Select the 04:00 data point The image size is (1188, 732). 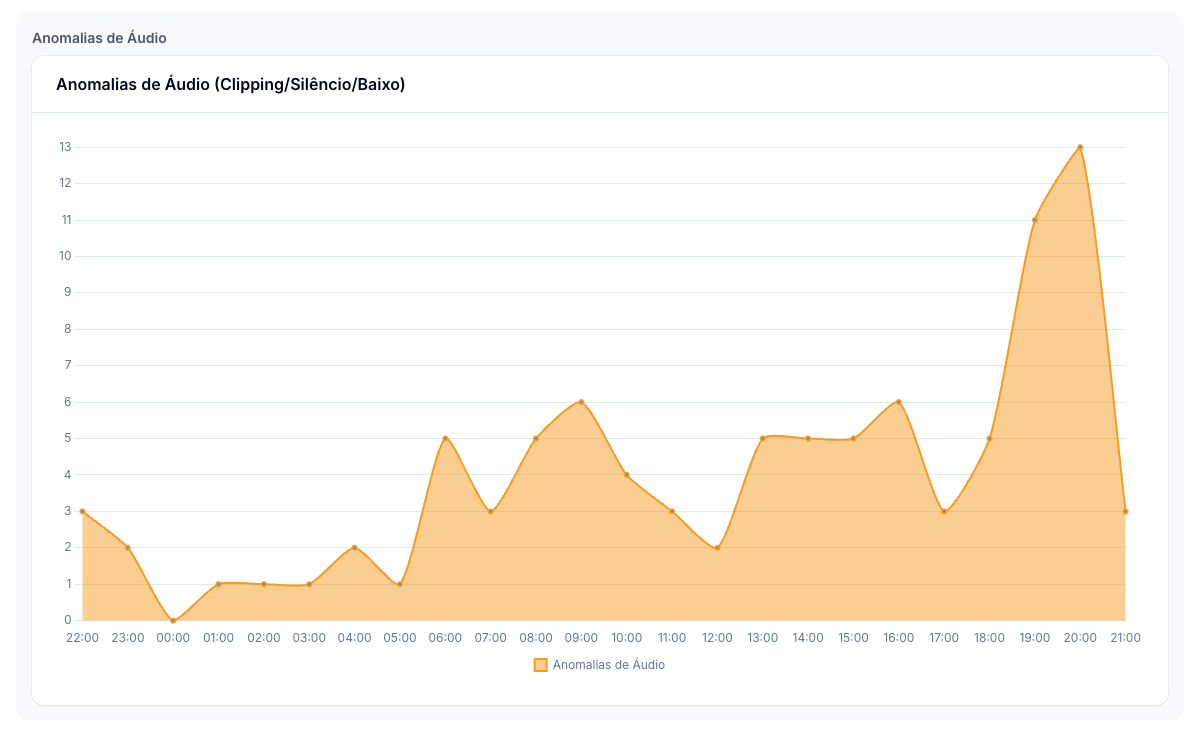354,547
